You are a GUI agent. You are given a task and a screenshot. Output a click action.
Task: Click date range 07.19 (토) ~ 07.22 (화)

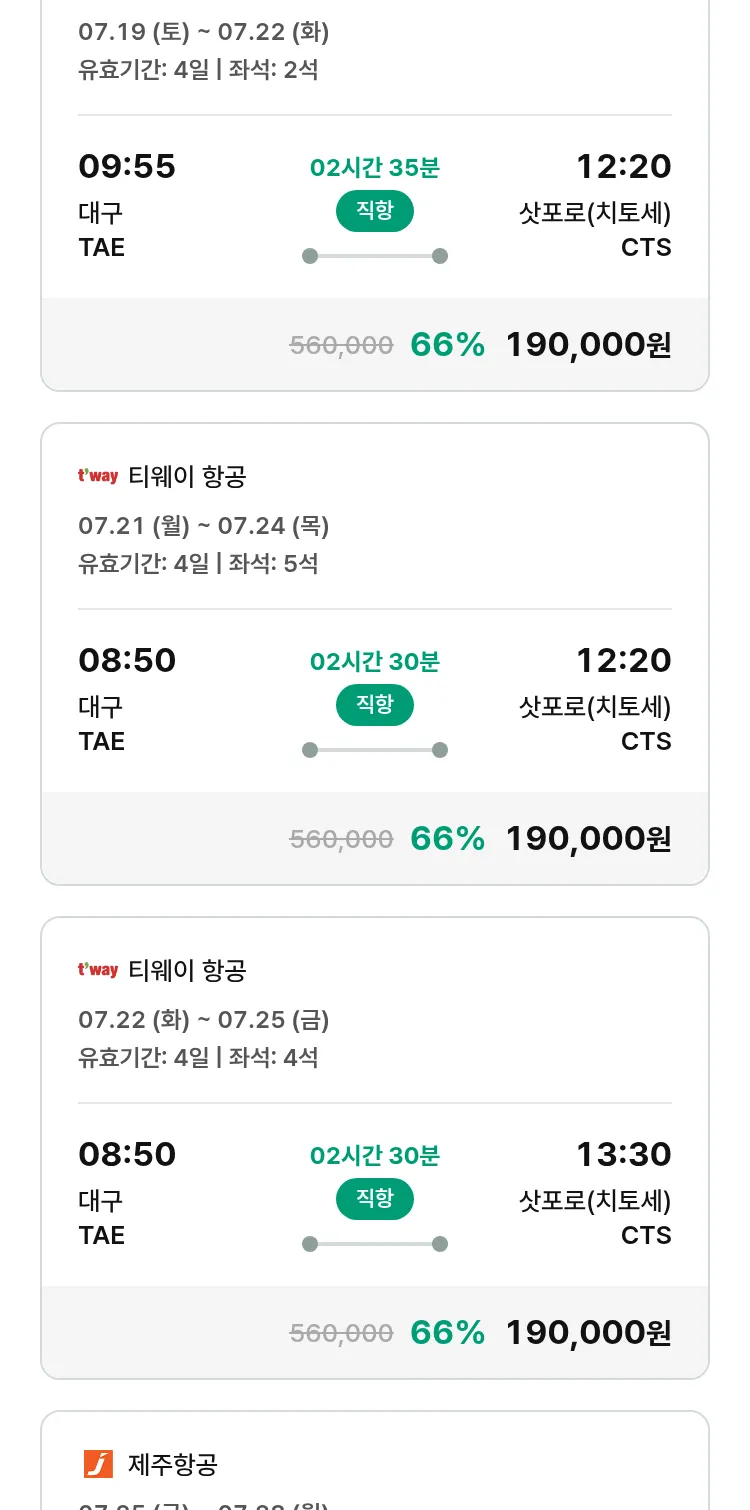204,32
